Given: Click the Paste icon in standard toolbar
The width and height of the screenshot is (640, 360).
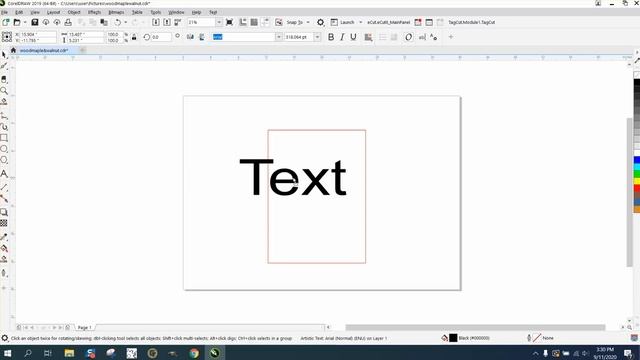Looking at the screenshot, I should click(104, 22).
